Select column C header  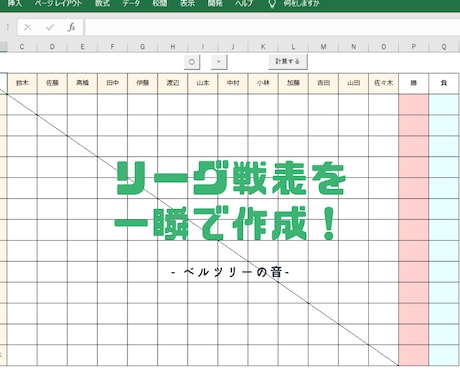22,47
